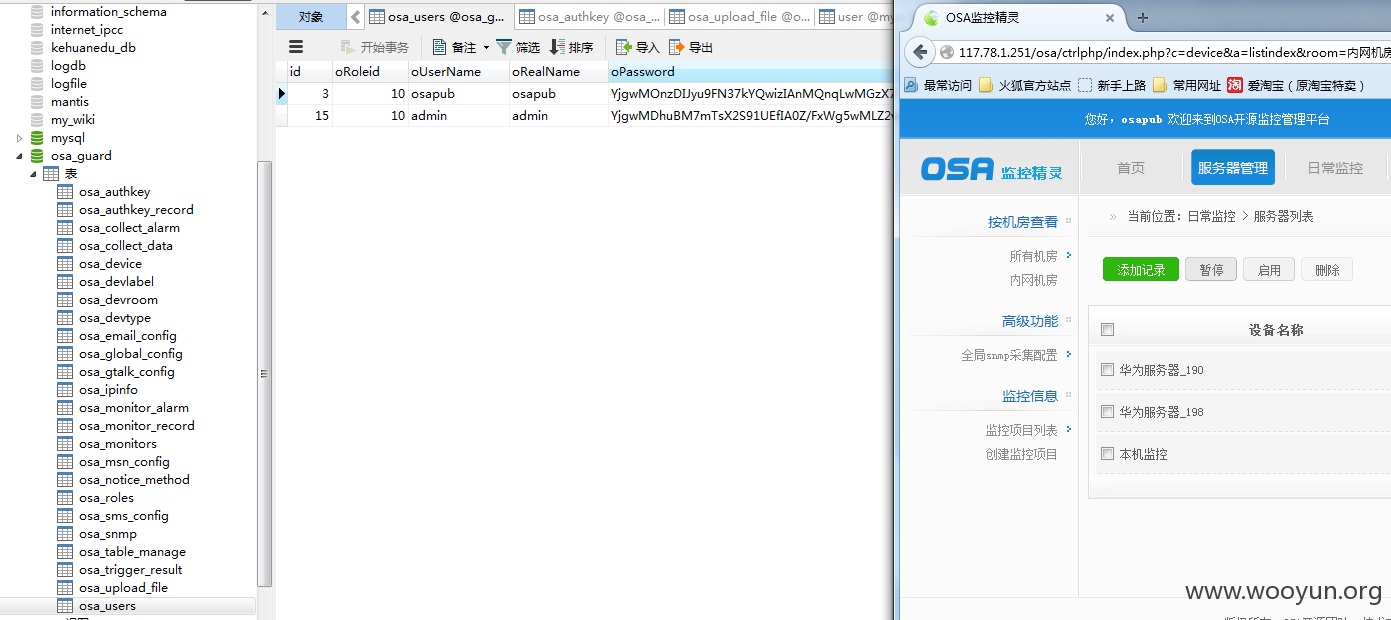1391x620 pixels.
Task: Open the hamburger menu icon above table
Action: tap(296, 47)
